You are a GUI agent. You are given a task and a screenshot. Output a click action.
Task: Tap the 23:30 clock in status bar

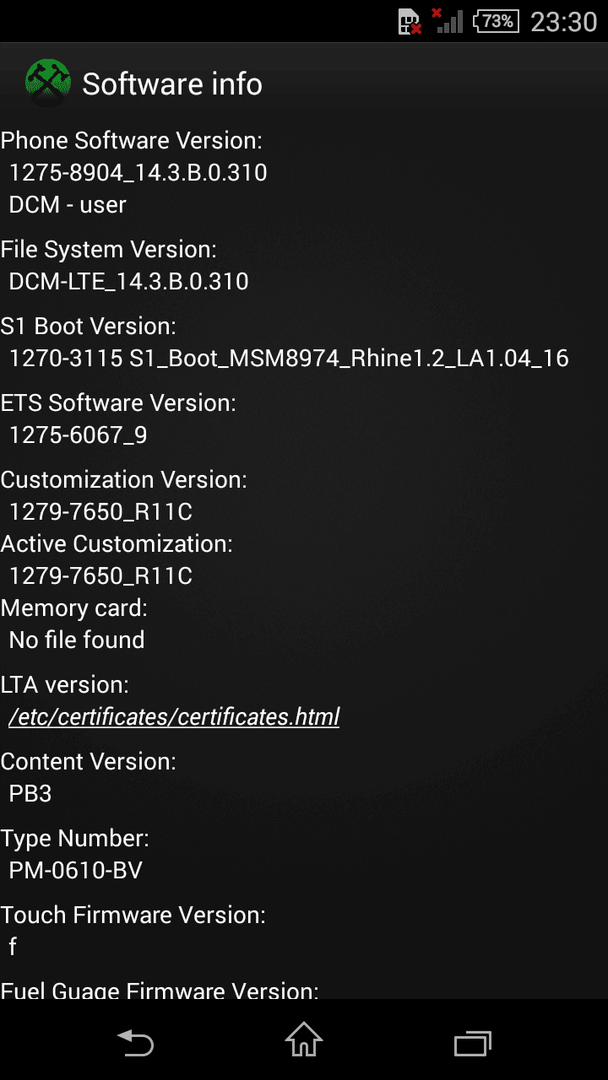pos(563,22)
